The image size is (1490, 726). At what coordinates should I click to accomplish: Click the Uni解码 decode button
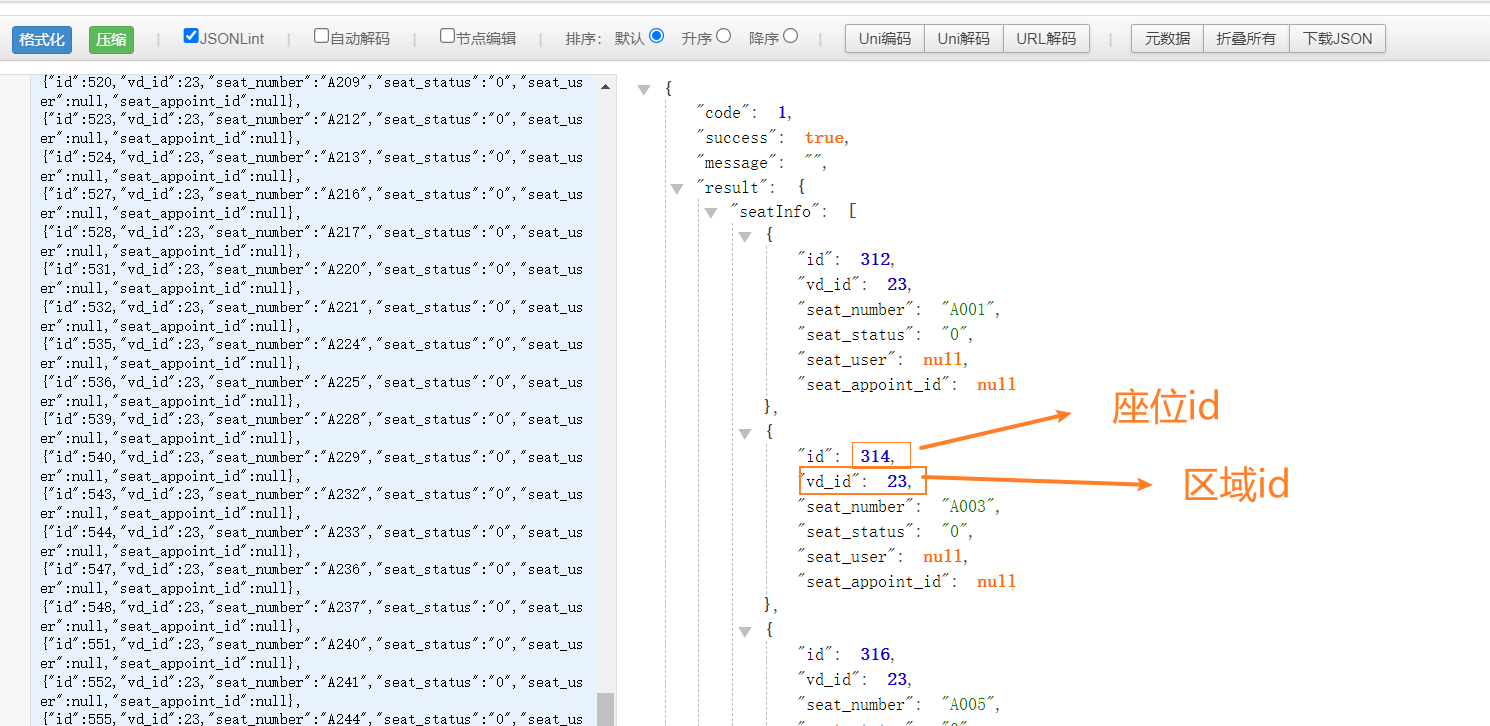pyautogui.click(x=963, y=39)
